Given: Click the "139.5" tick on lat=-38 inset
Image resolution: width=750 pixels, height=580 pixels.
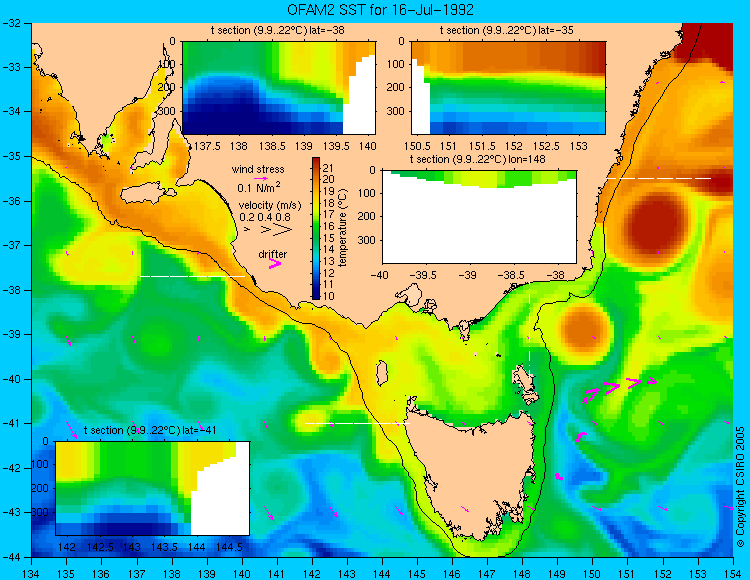Looking at the screenshot, I should click(336, 146).
